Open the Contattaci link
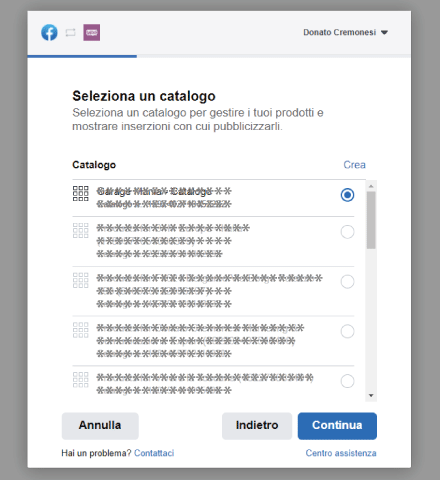The image size is (440, 480). click(154, 453)
